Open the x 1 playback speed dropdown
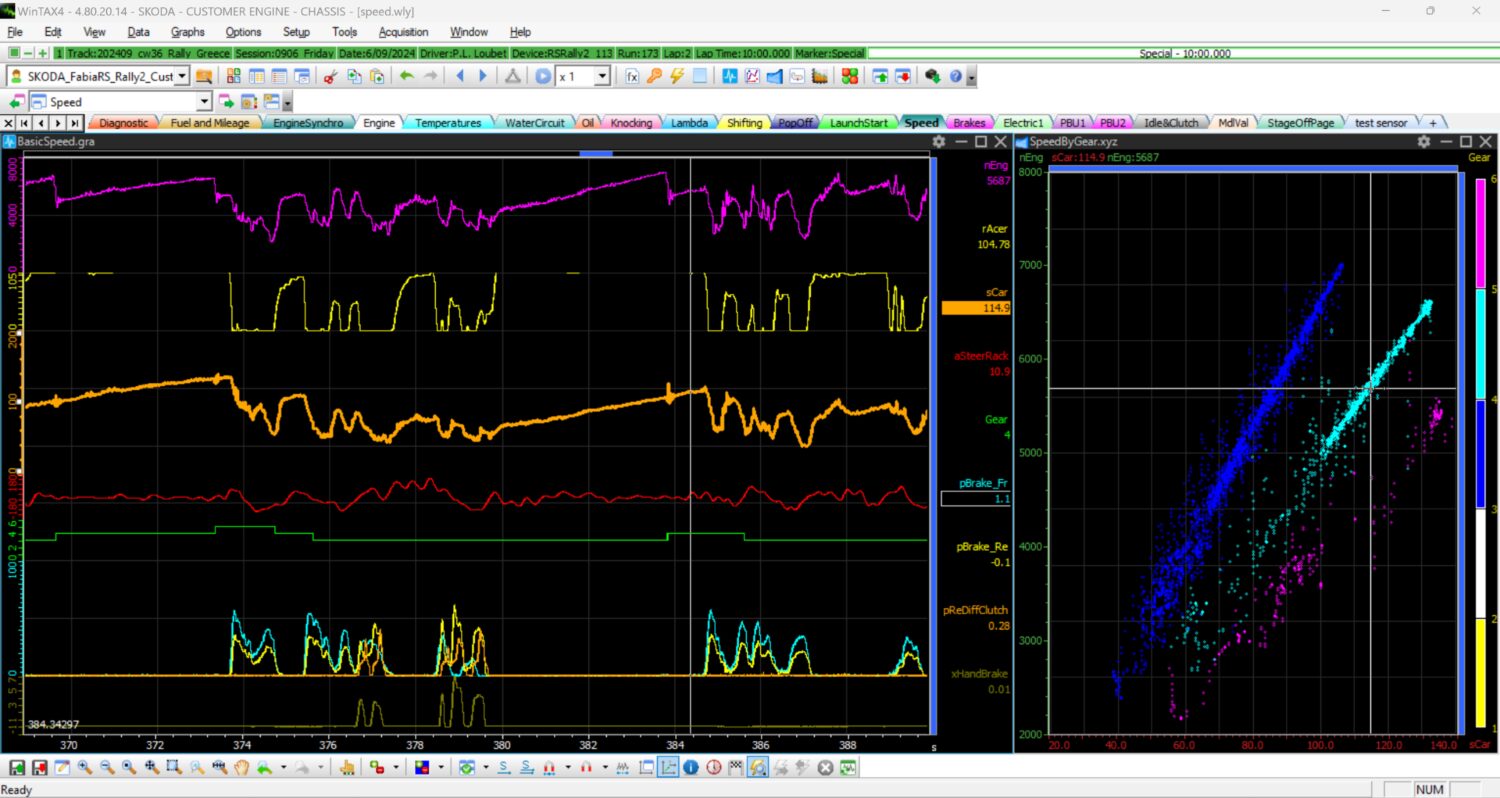This screenshot has height=798, width=1500. 602,76
